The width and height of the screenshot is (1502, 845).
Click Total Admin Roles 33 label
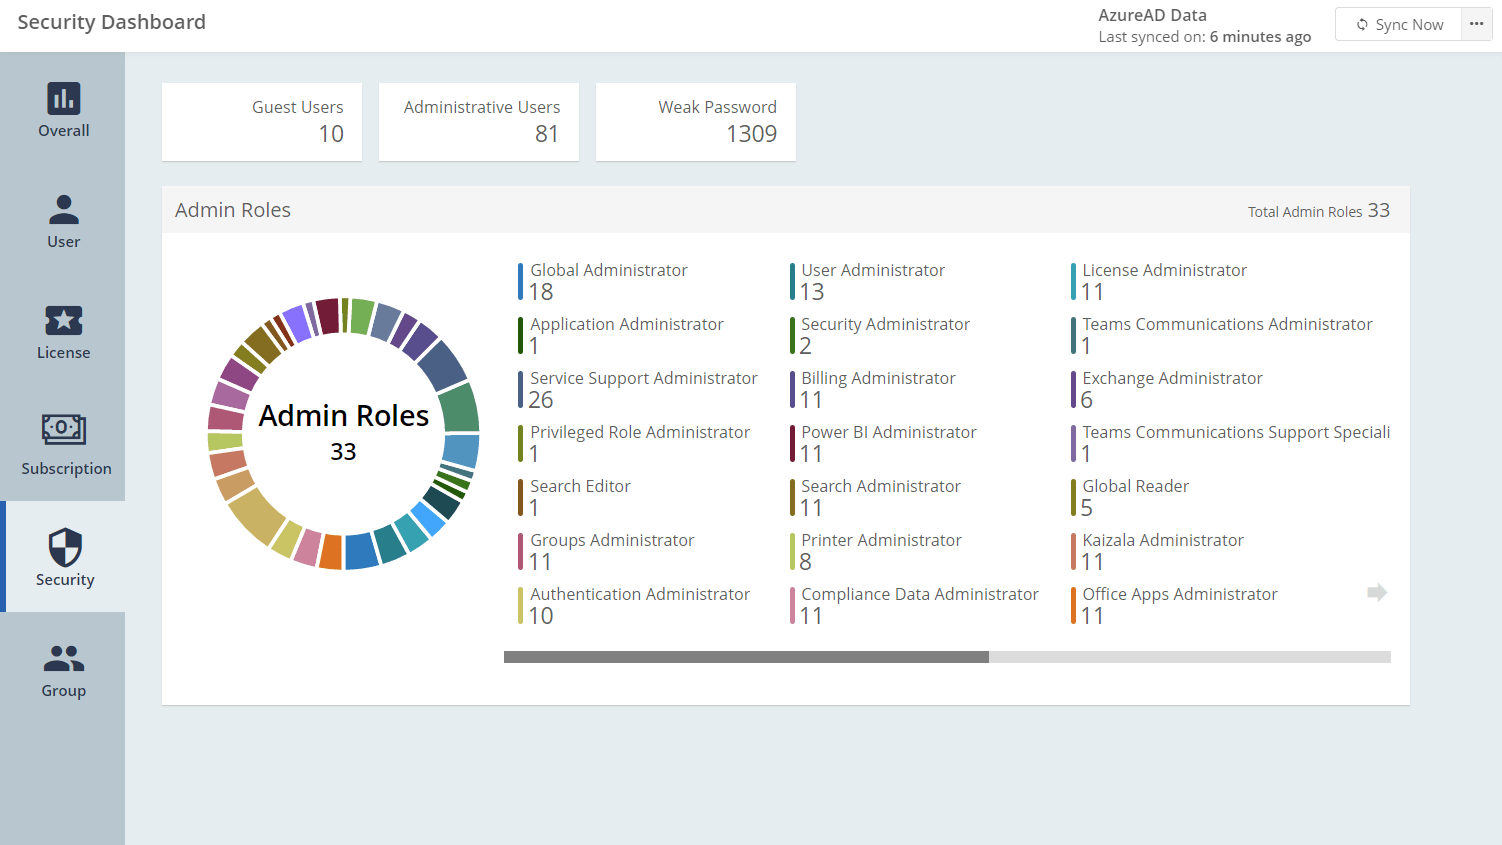coord(1318,211)
